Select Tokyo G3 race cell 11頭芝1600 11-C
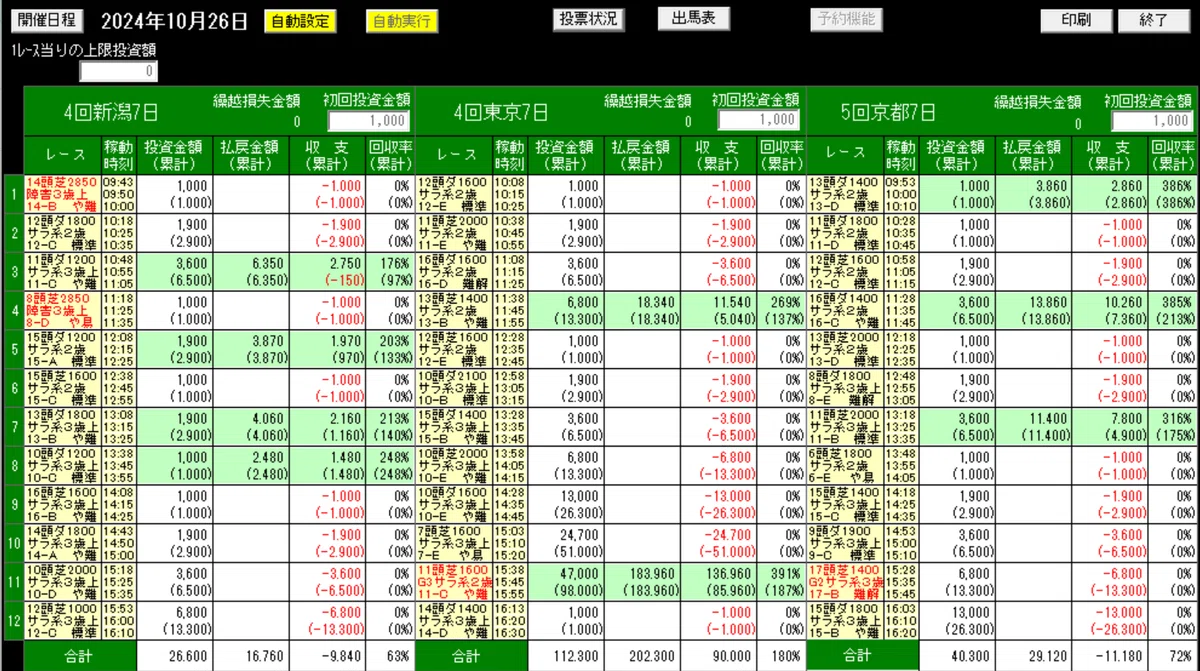 coord(453,581)
